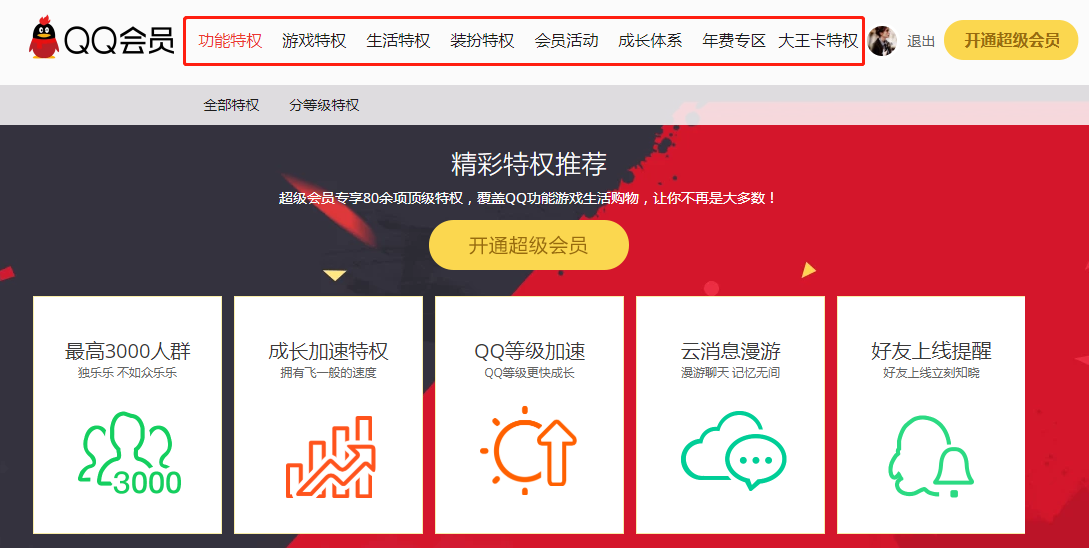
Task: Open the user profile avatar
Action: pos(882,41)
